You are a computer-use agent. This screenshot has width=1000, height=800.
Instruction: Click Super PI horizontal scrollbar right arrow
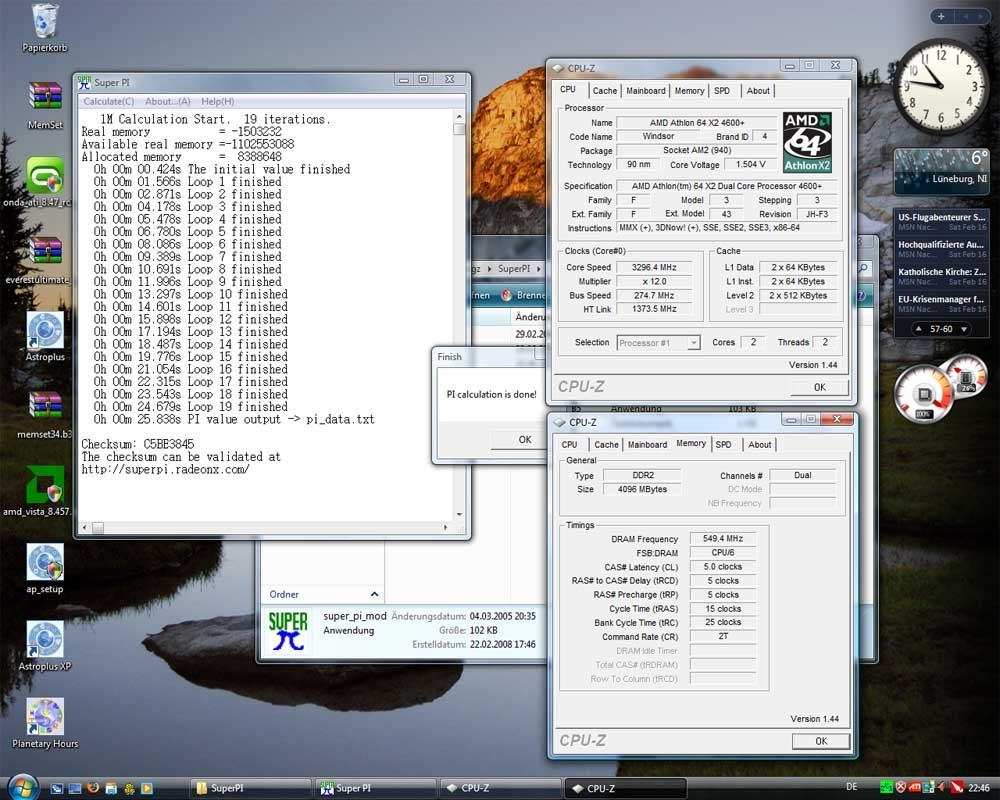pos(445,528)
